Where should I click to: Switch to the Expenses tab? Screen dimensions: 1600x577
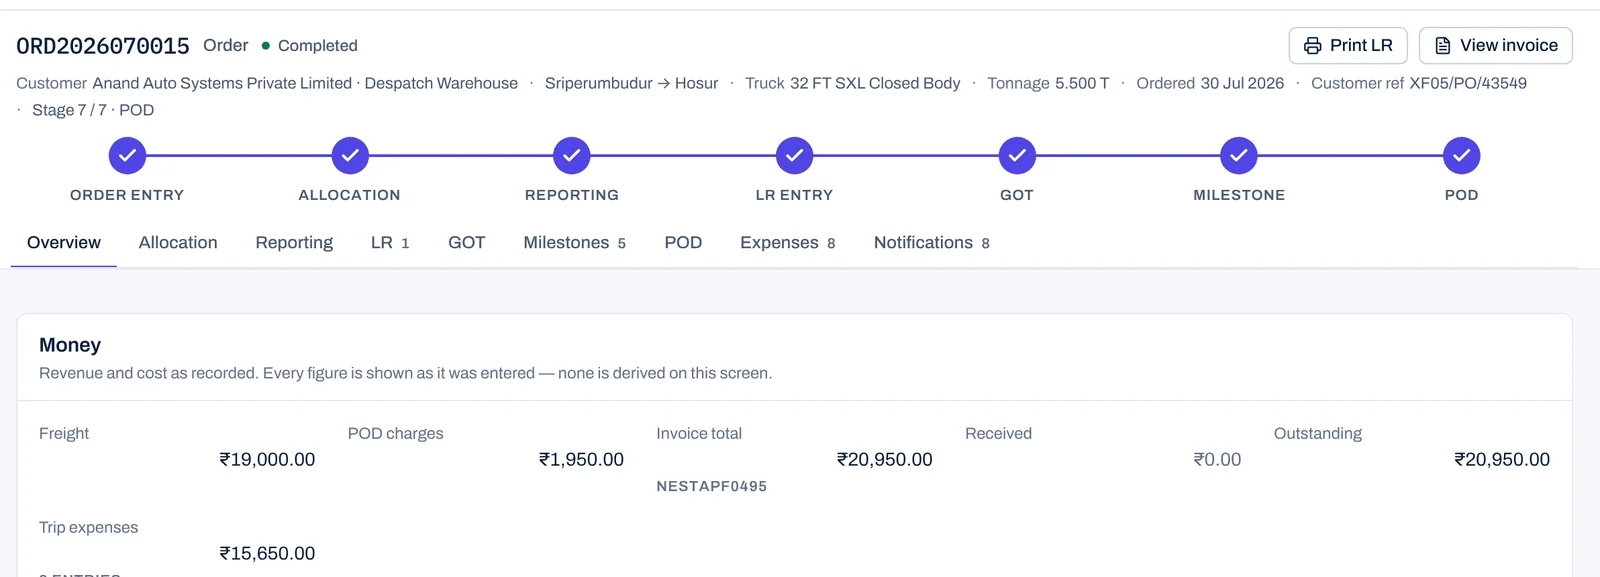(788, 243)
